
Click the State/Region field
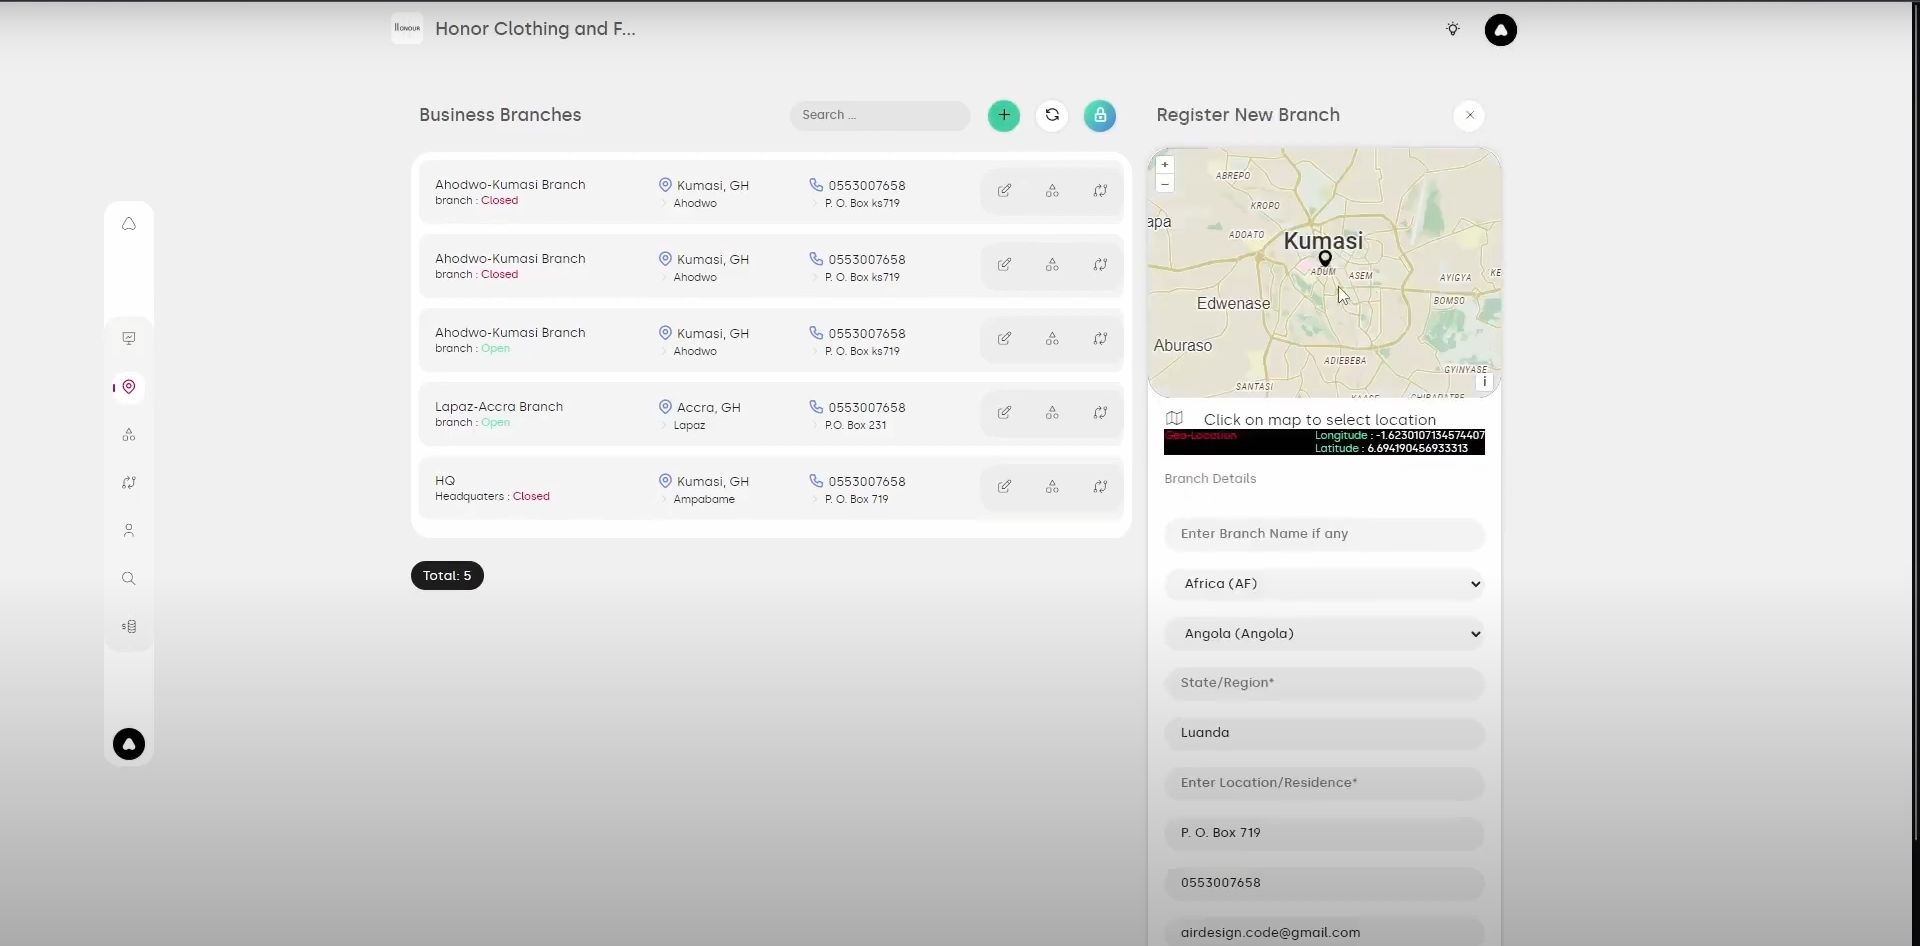coord(1324,683)
